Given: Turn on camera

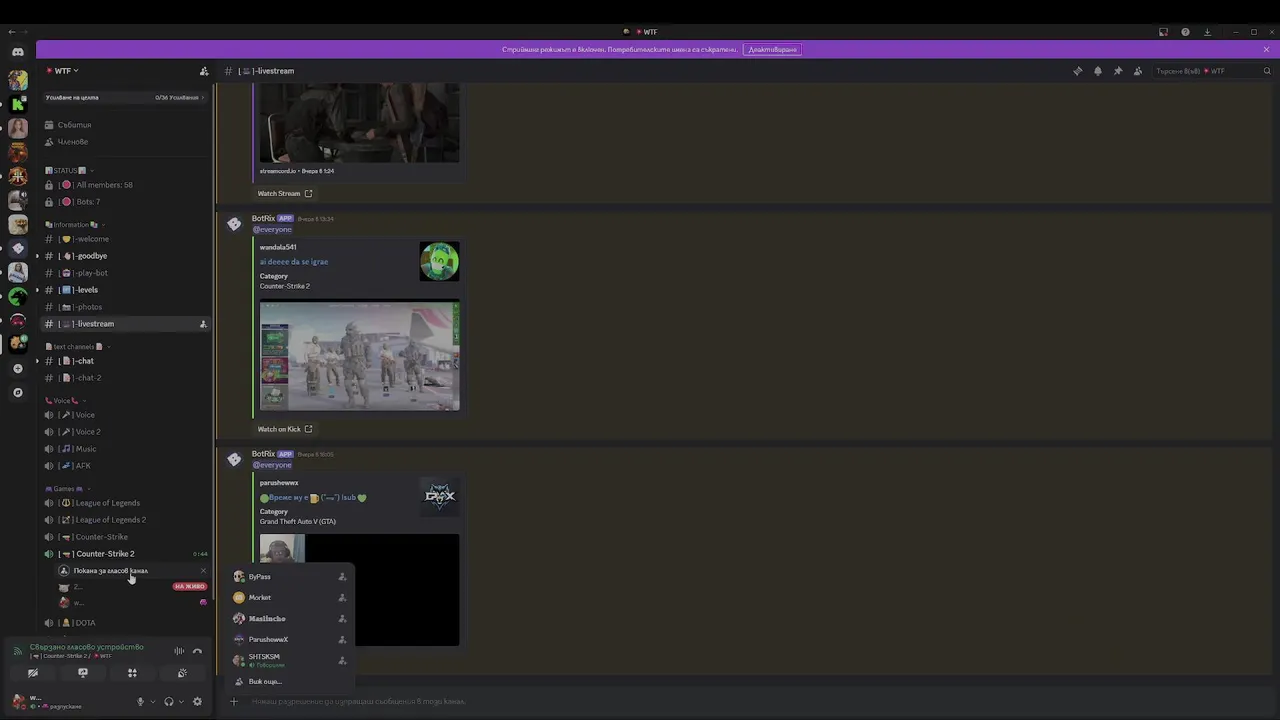Looking at the screenshot, I should 33,673.
